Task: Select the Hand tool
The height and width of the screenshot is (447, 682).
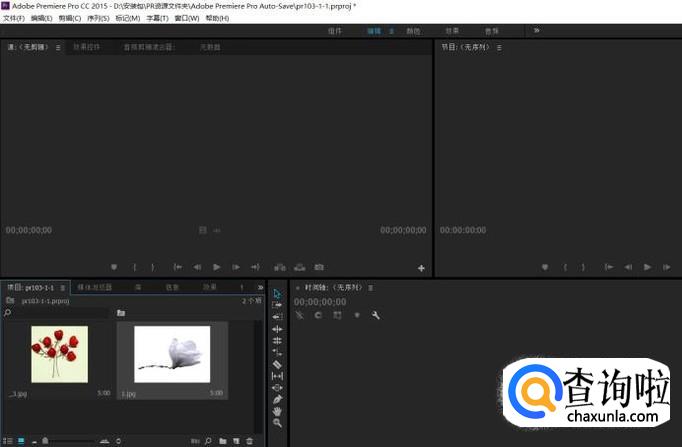Action: point(277,411)
